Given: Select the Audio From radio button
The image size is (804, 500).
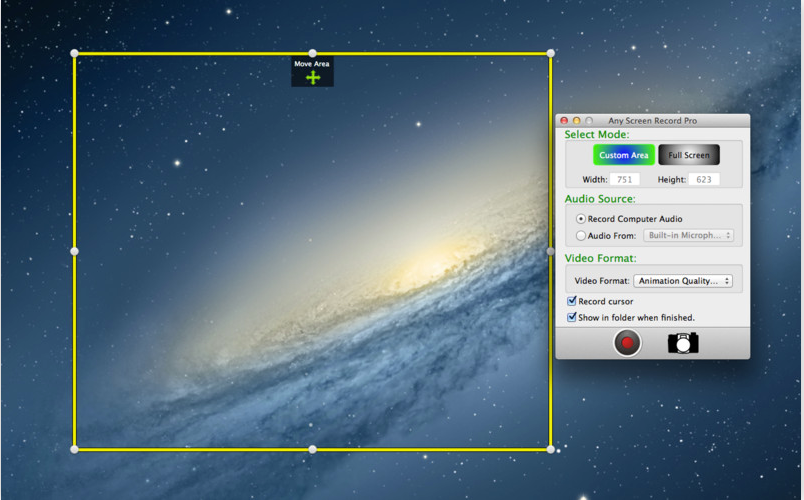Looking at the screenshot, I should tap(580, 235).
